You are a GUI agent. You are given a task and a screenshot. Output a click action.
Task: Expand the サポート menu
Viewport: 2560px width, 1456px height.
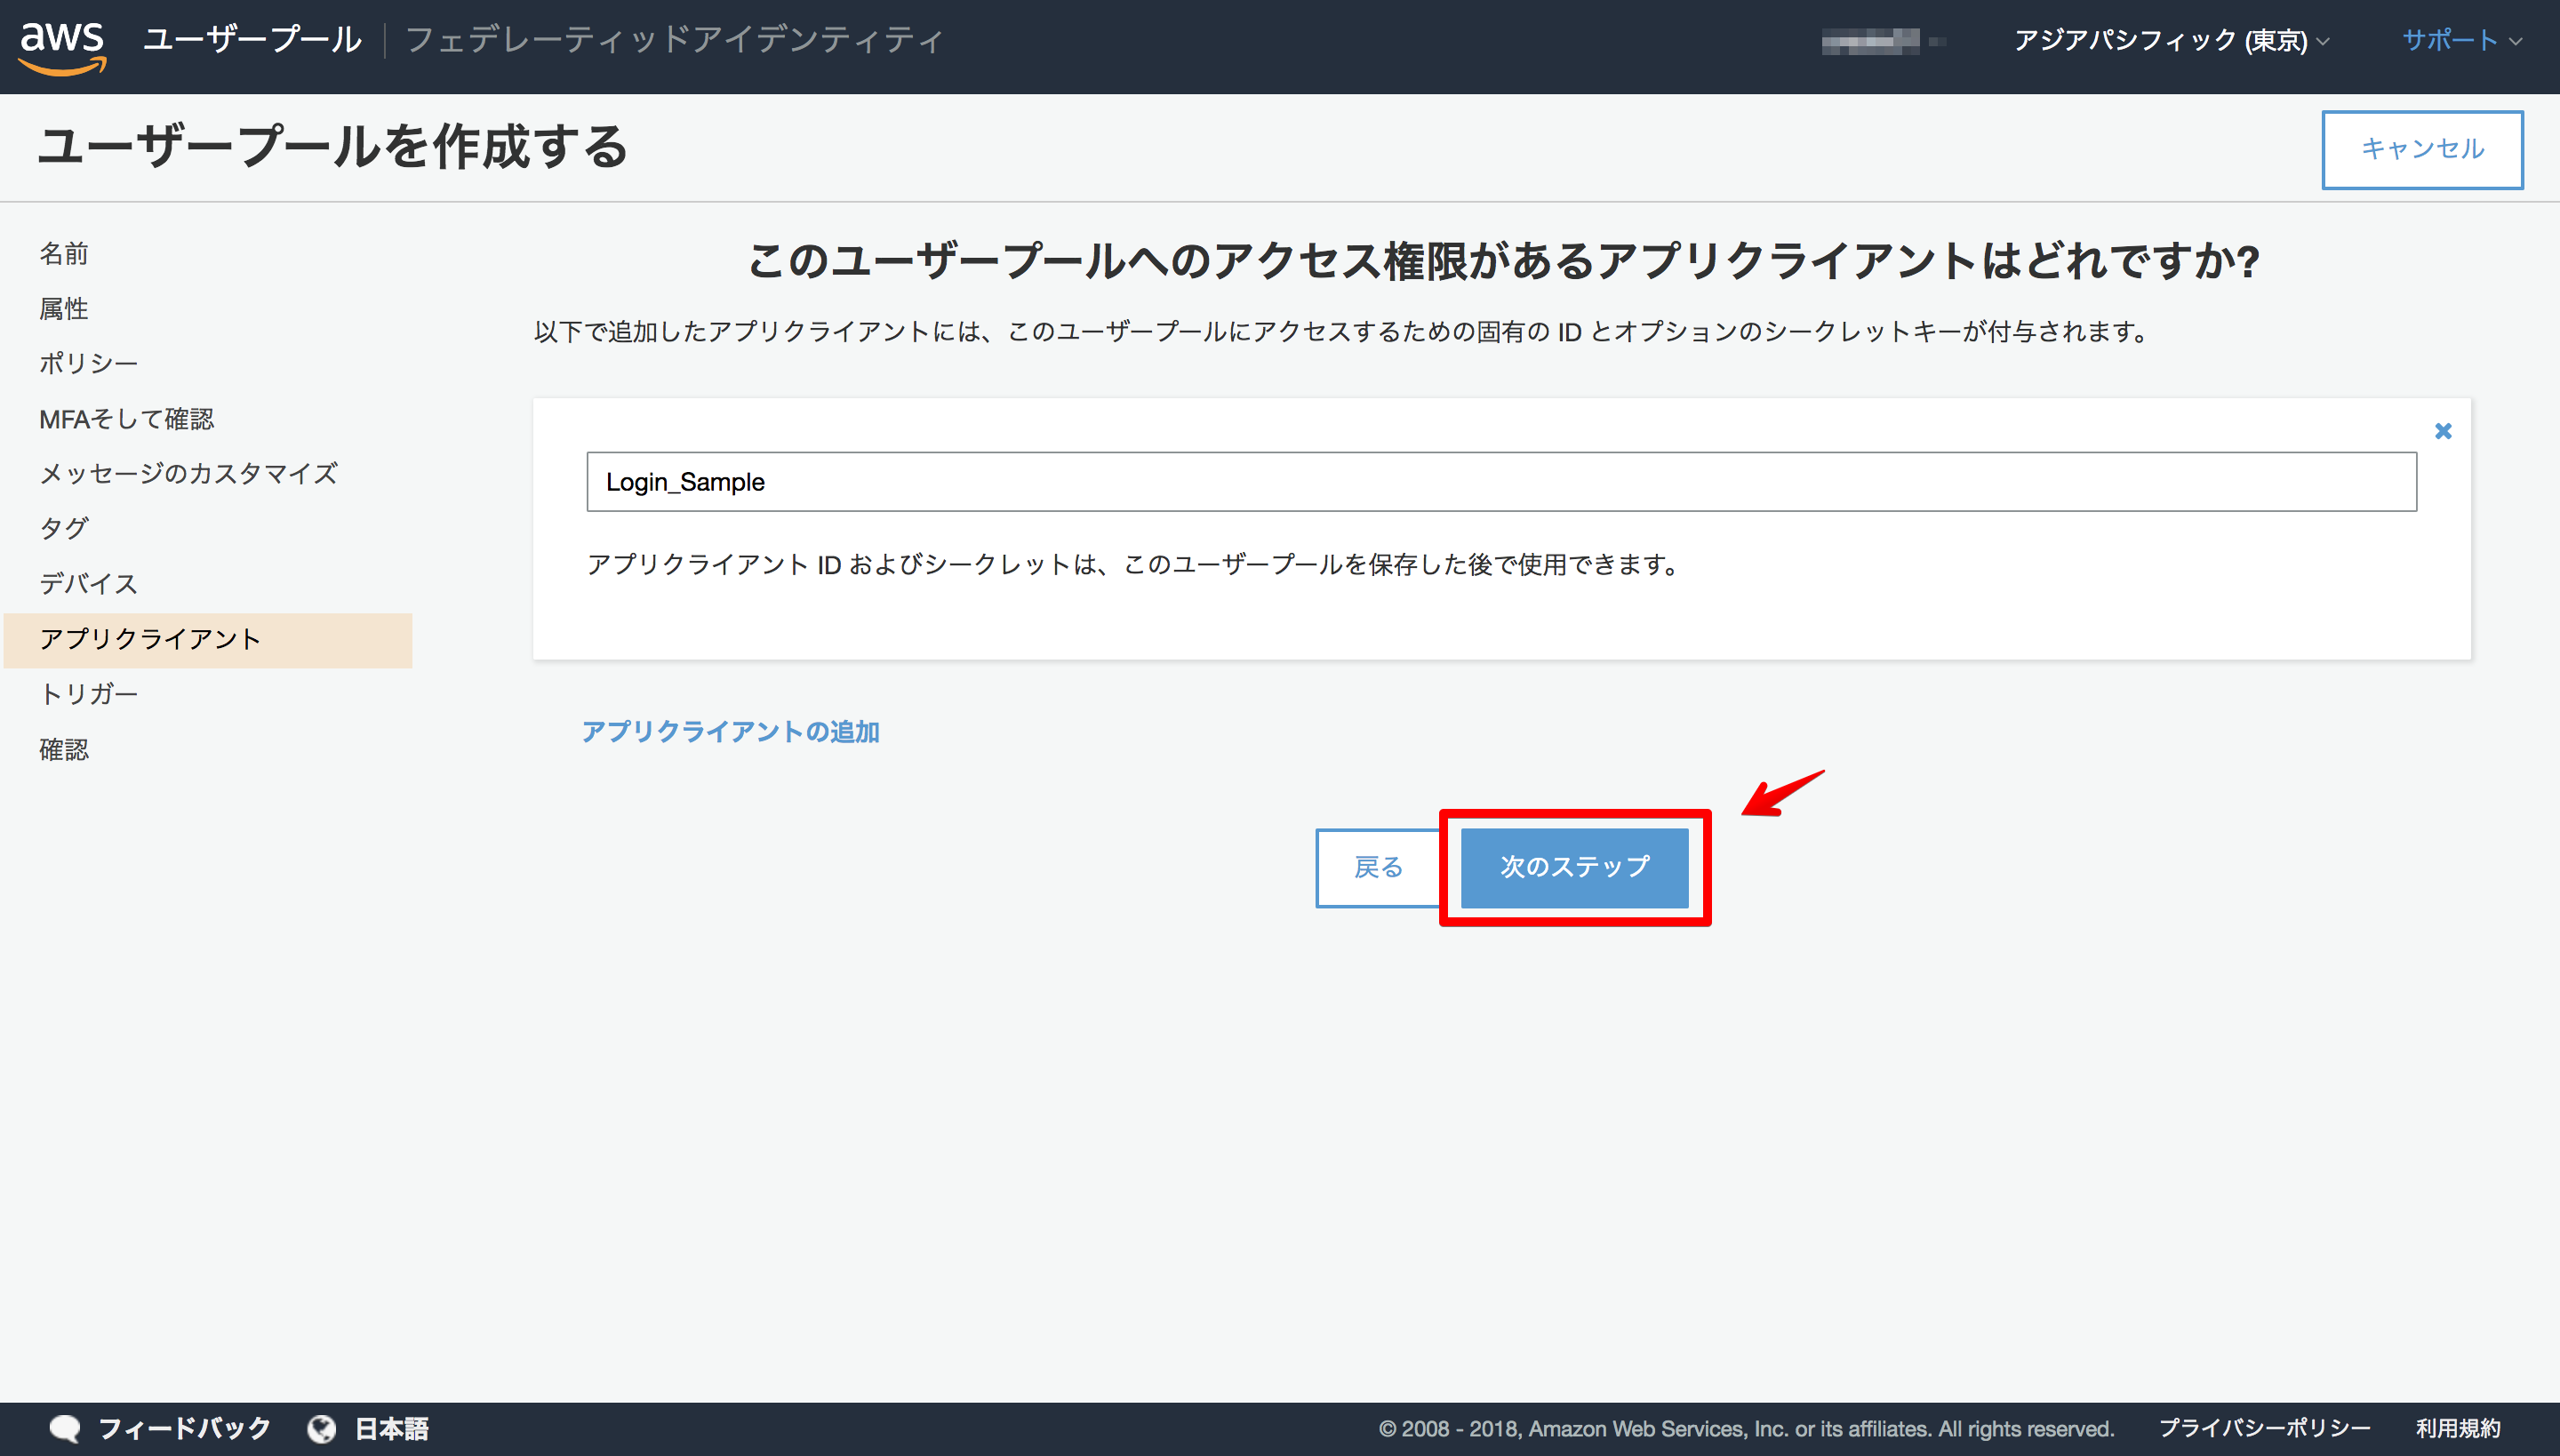pos(2462,40)
